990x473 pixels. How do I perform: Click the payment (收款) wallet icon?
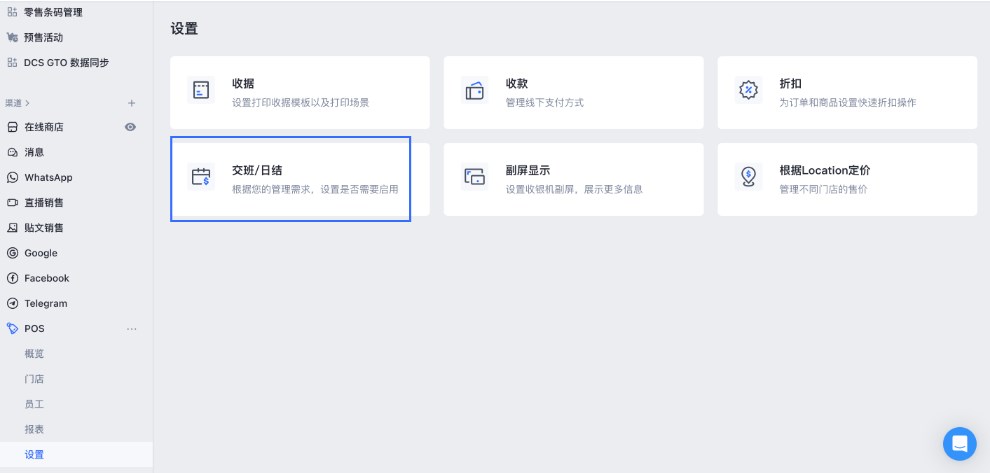click(x=474, y=91)
